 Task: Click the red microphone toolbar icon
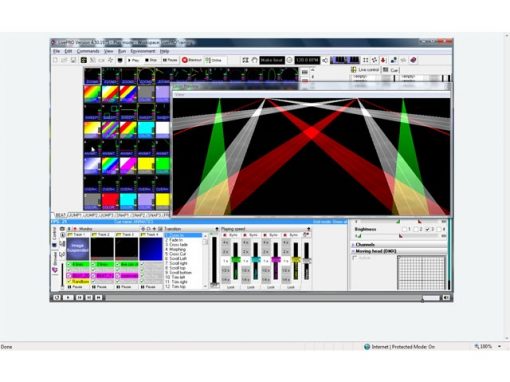click(x=383, y=60)
